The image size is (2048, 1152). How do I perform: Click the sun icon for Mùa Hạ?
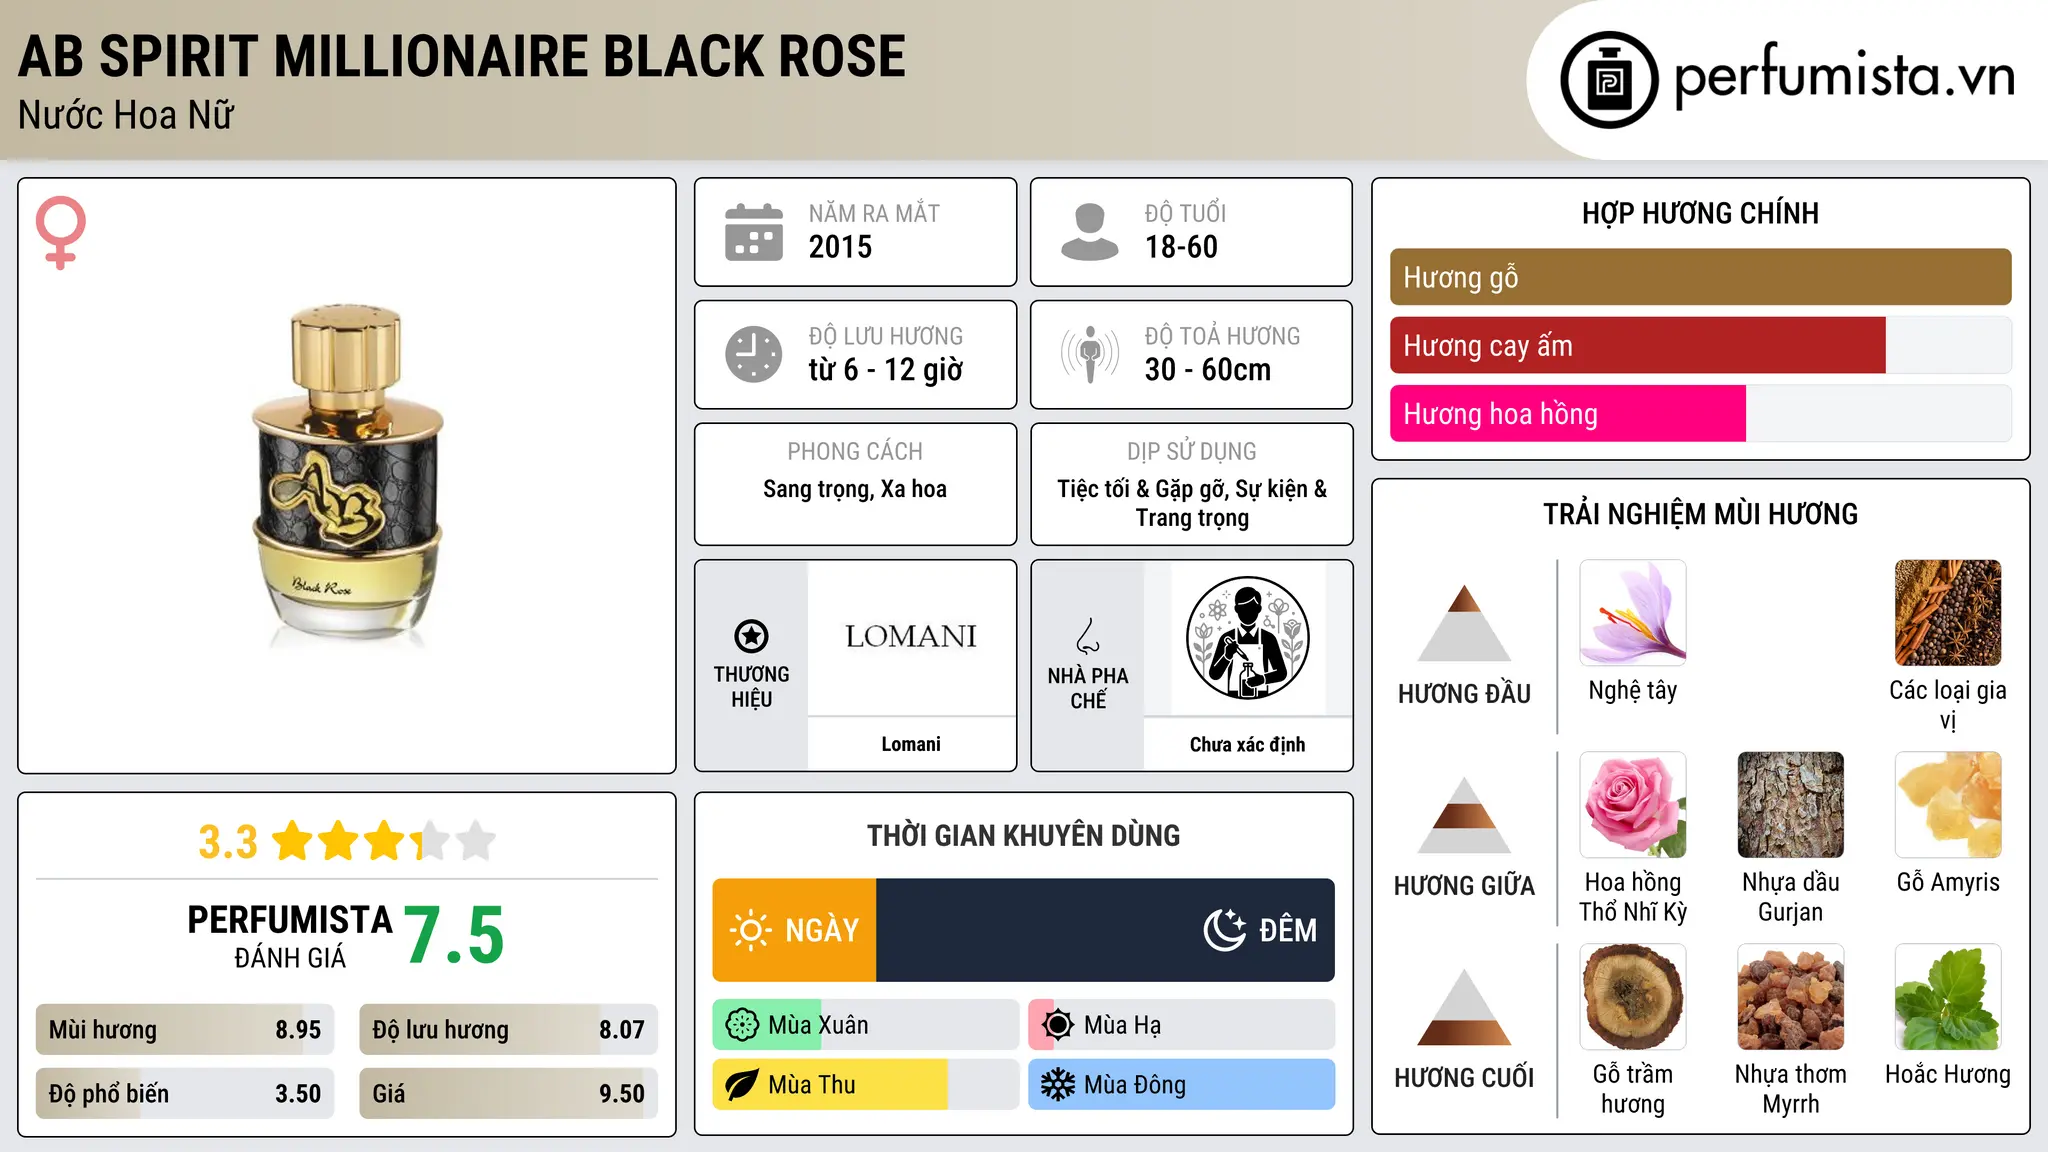pyautogui.click(x=1058, y=1025)
